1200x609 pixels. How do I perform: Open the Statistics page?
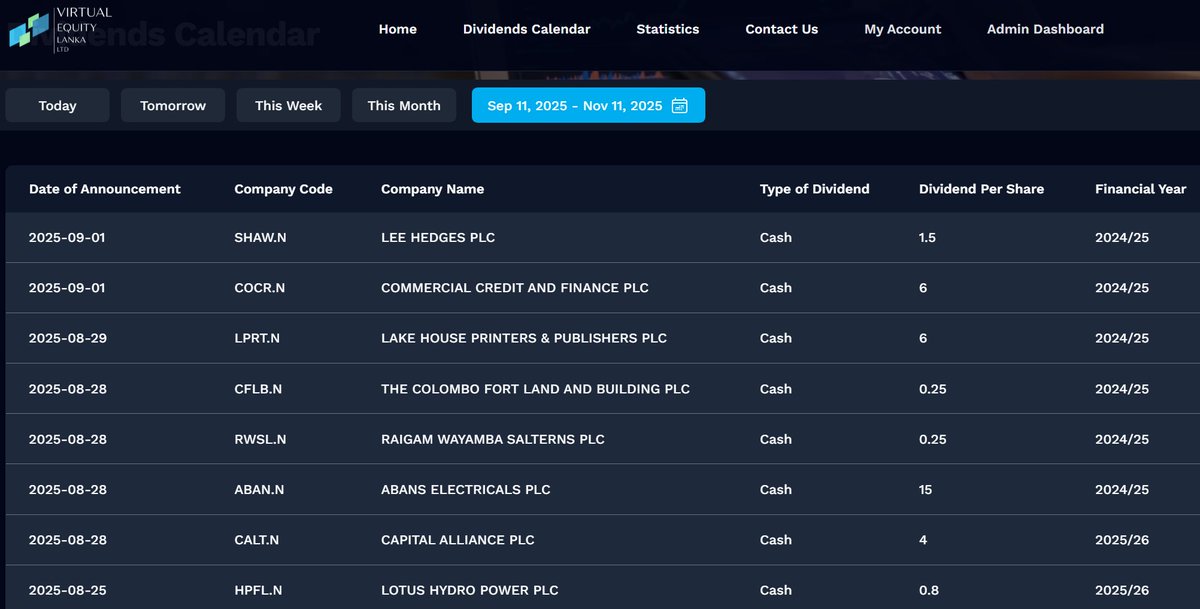[x=668, y=29]
